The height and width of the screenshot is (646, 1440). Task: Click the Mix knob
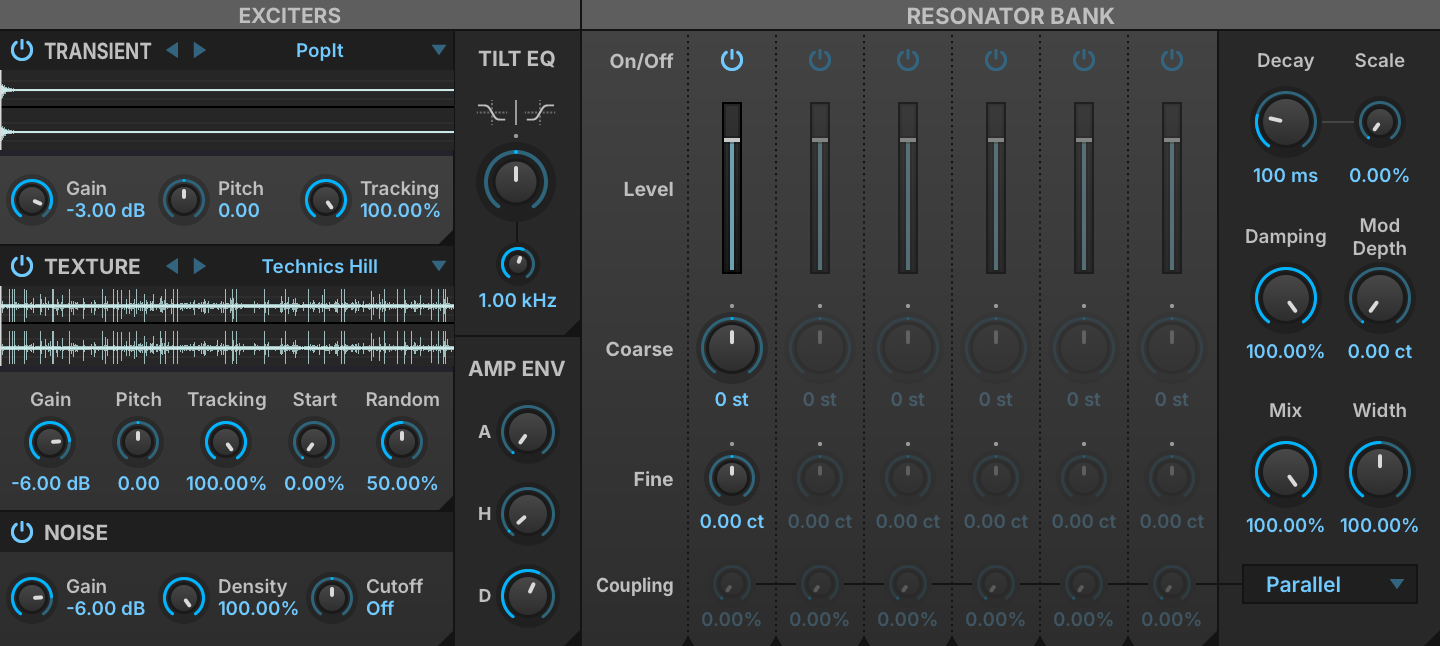click(1286, 473)
